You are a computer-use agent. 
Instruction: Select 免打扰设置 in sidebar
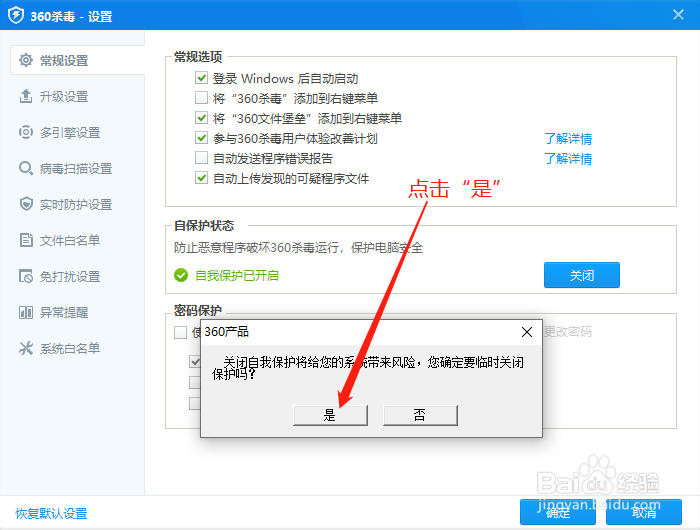pos(70,276)
